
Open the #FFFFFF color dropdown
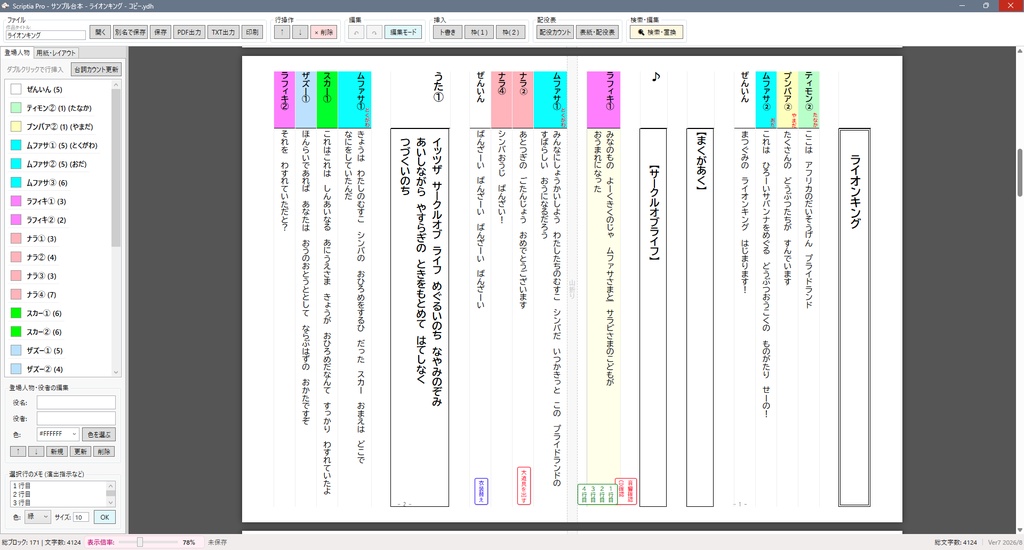[x=57, y=434]
